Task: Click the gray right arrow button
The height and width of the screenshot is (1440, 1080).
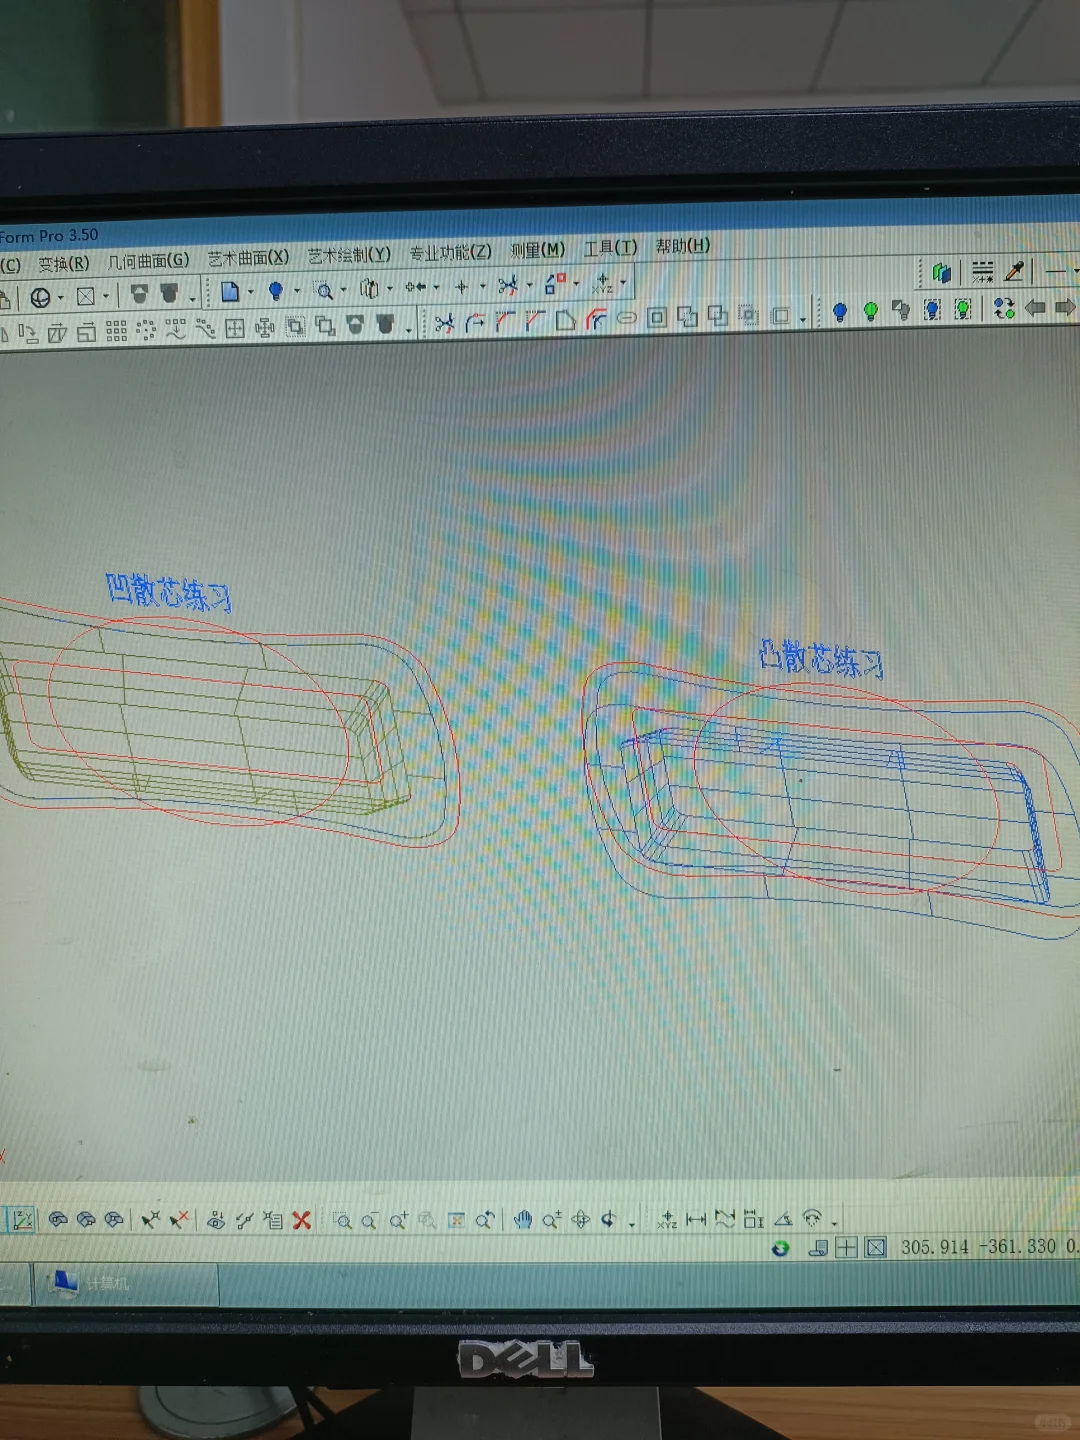Action: [1065, 307]
